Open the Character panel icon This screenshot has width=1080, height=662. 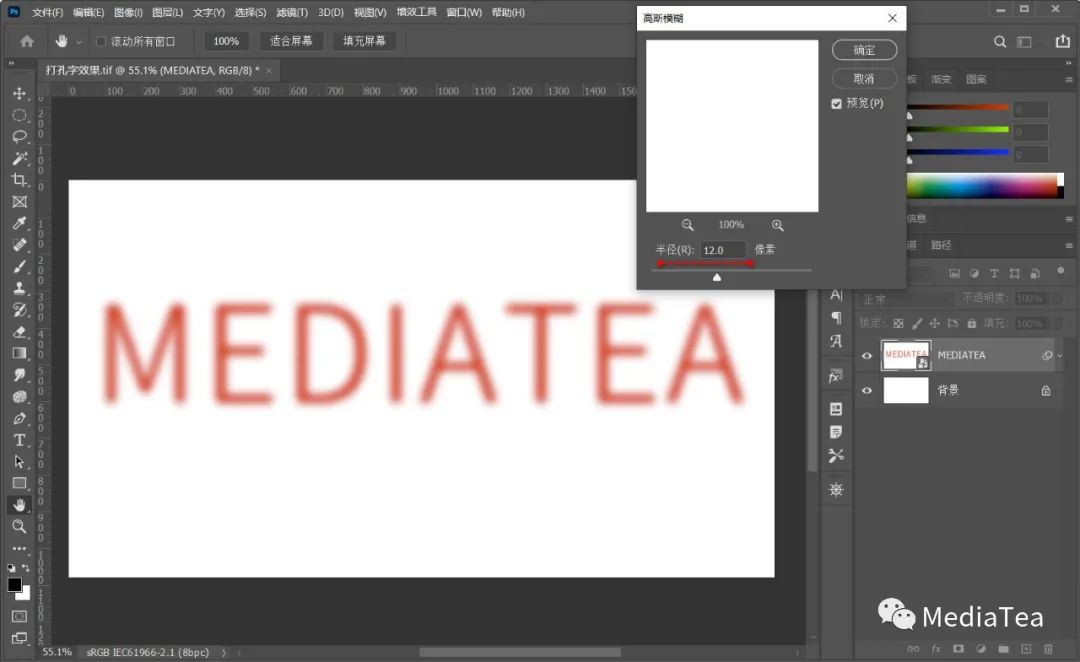click(836, 295)
